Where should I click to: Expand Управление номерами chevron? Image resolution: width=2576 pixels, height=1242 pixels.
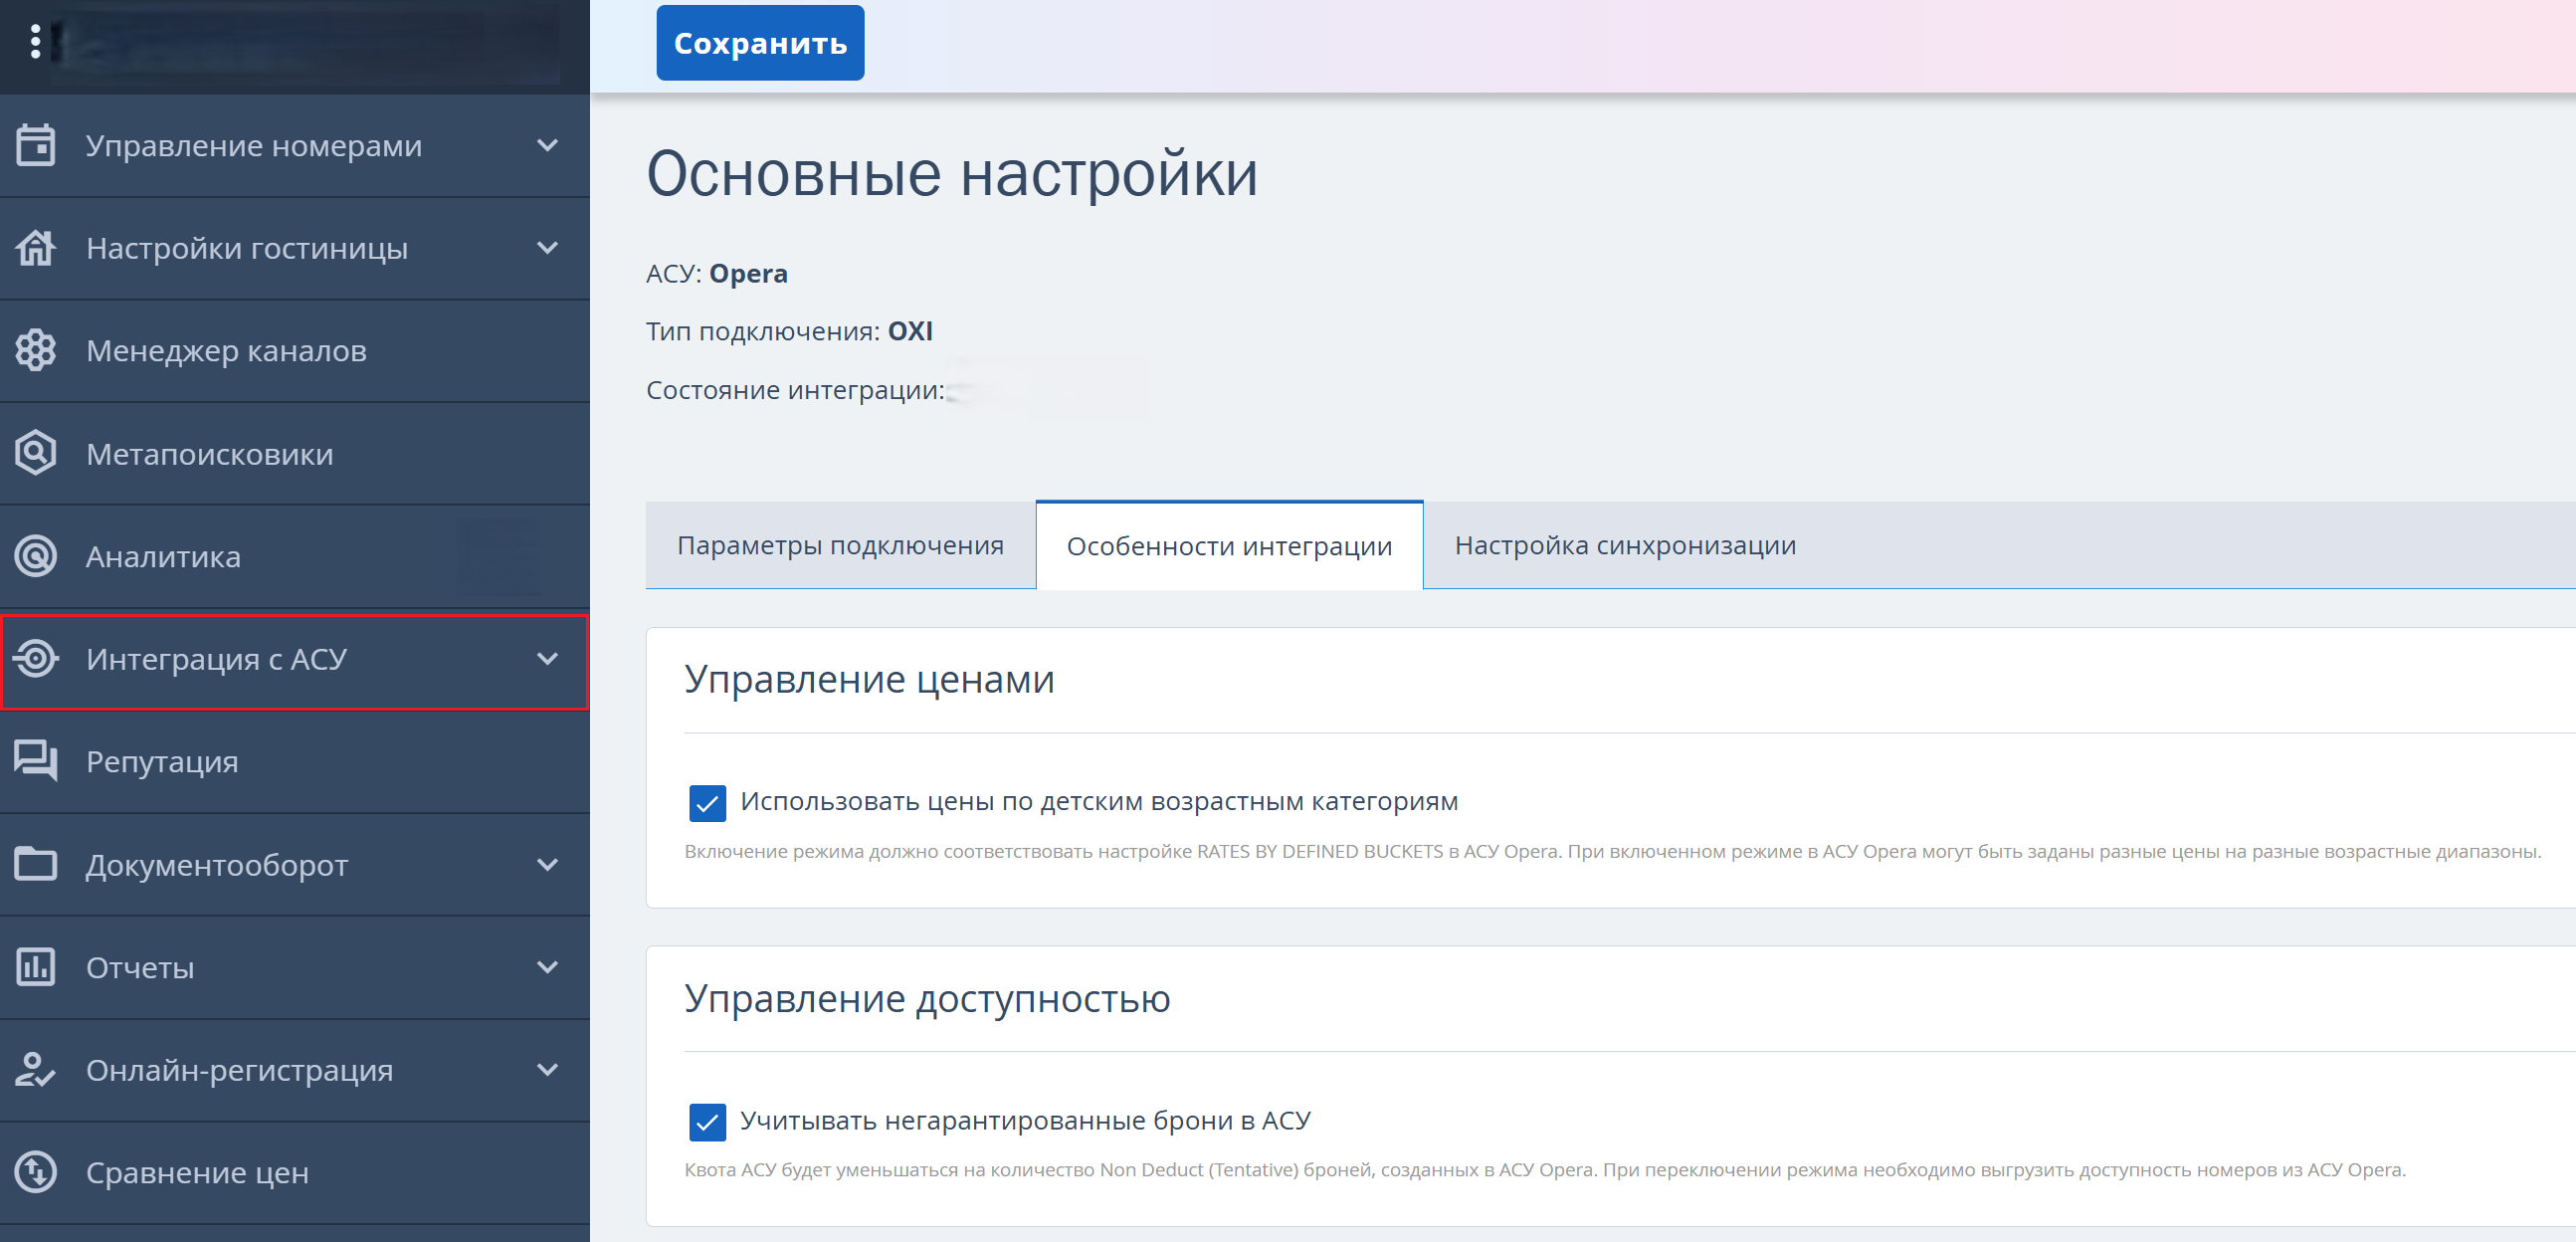point(547,146)
